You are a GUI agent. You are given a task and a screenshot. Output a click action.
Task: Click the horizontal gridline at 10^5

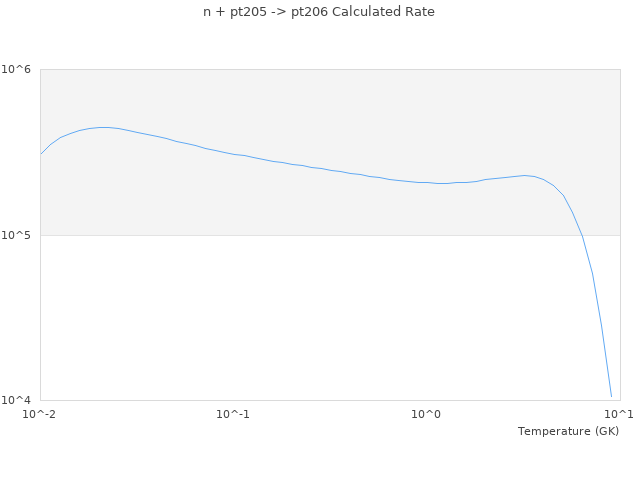[x=300, y=235]
